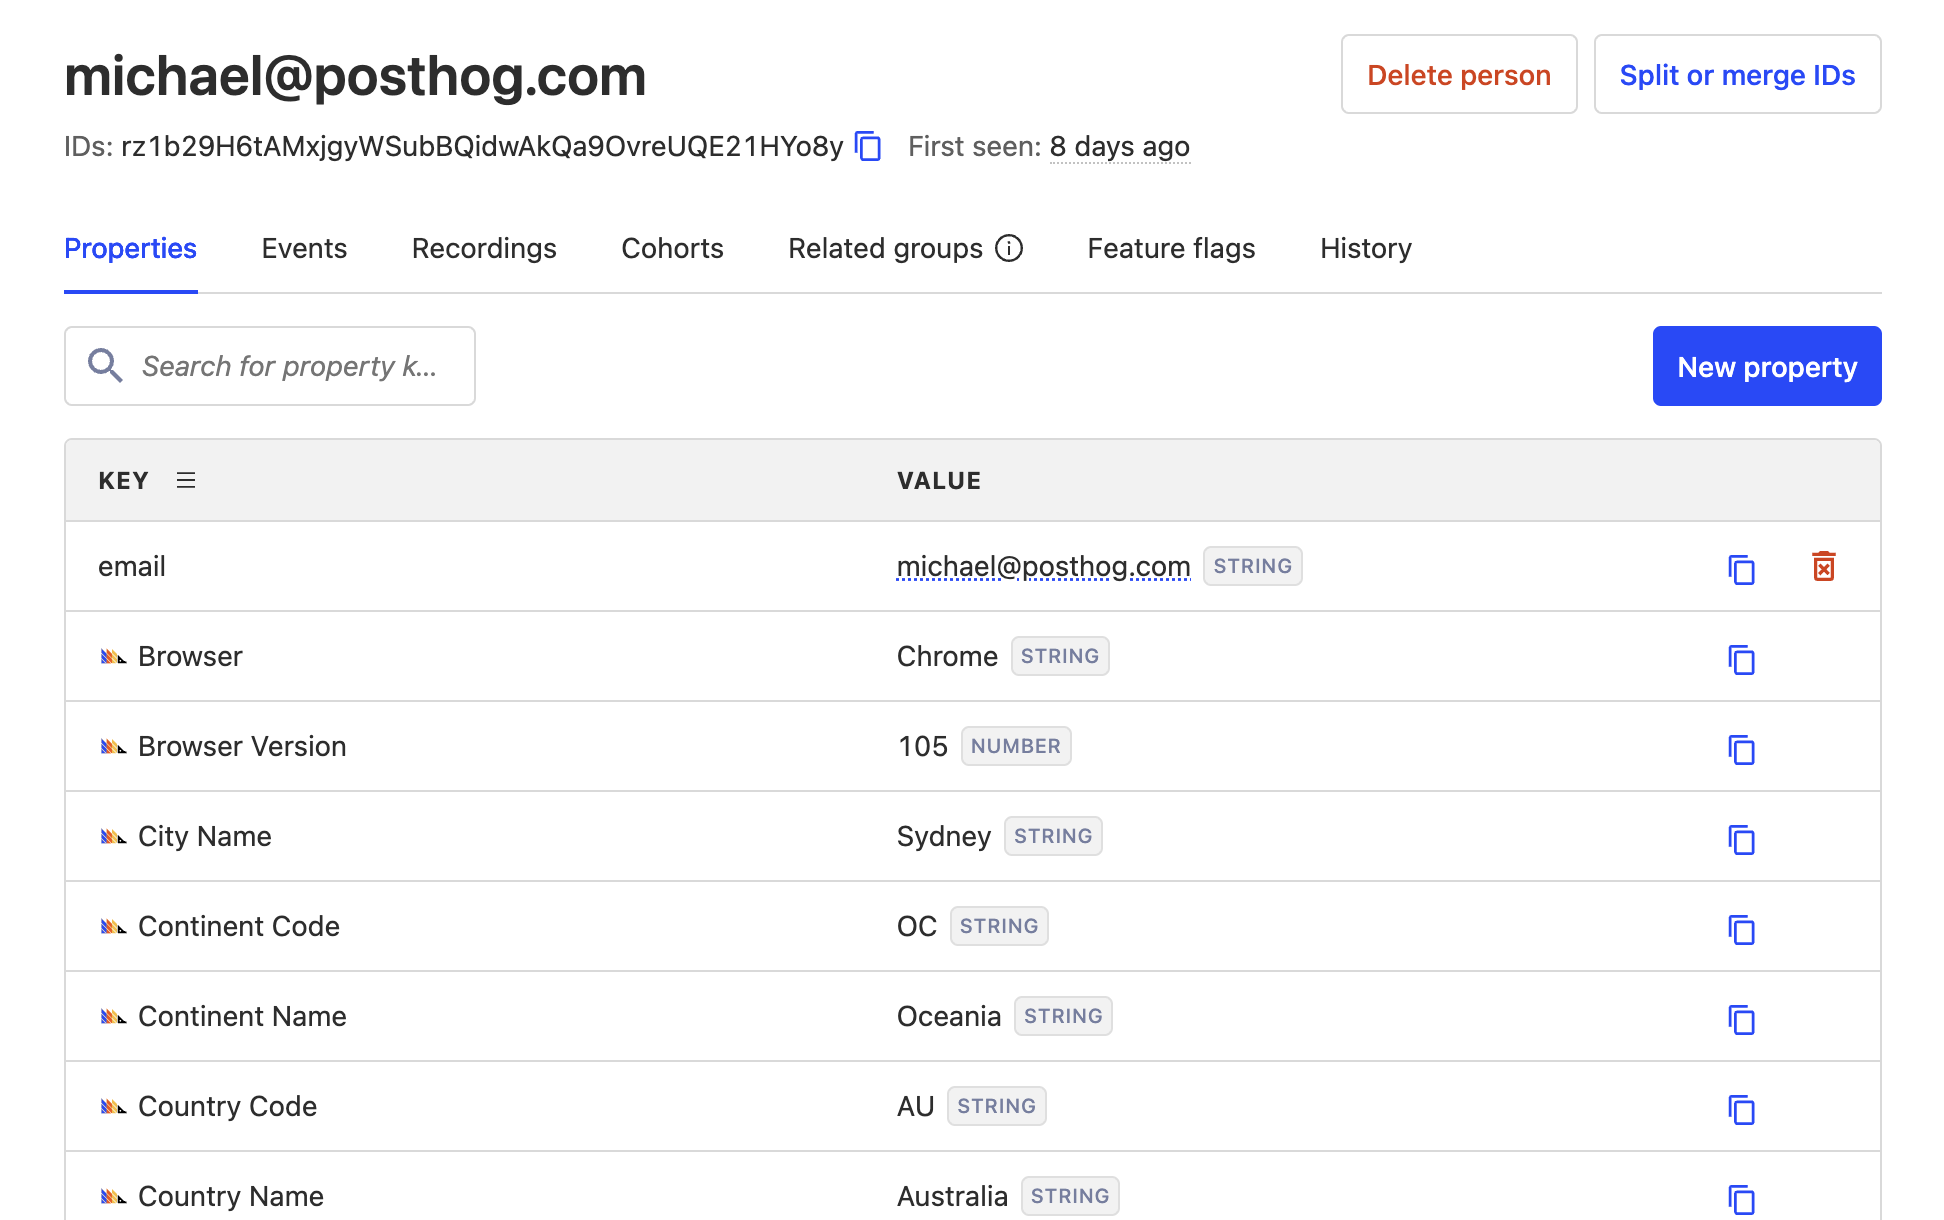Open the Recordings tab
The image size is (1944, 1220).
(484, 248)
